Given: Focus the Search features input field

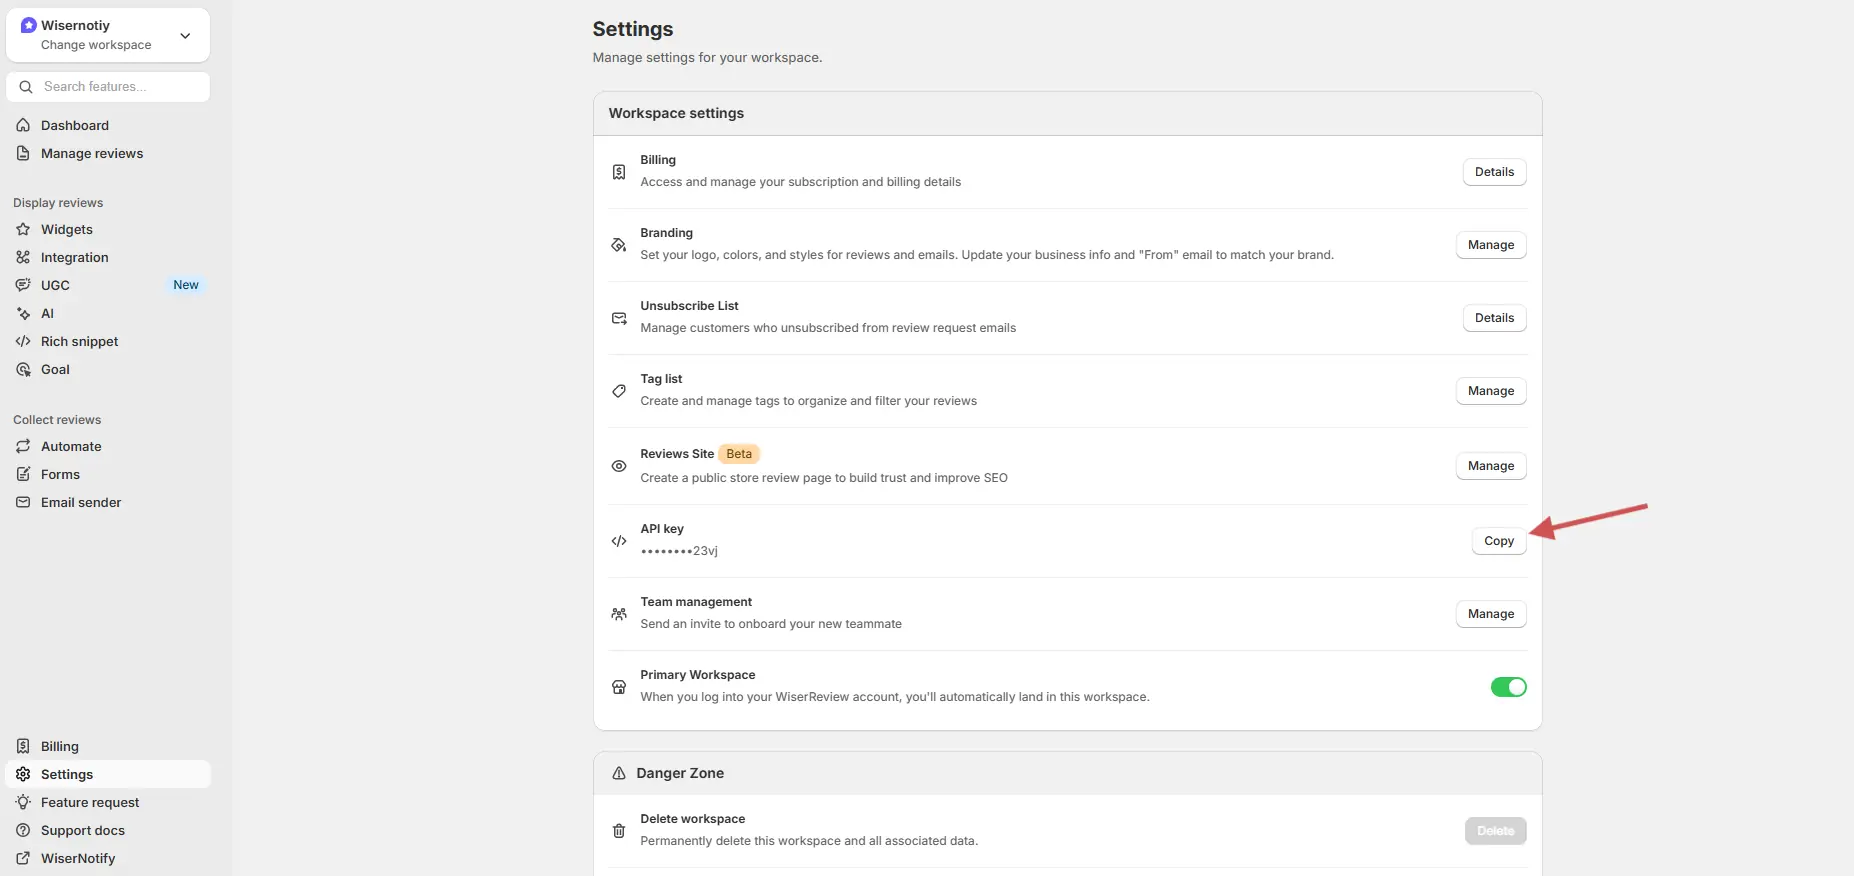Looking at the screenshot, I should tap(108, 87).
